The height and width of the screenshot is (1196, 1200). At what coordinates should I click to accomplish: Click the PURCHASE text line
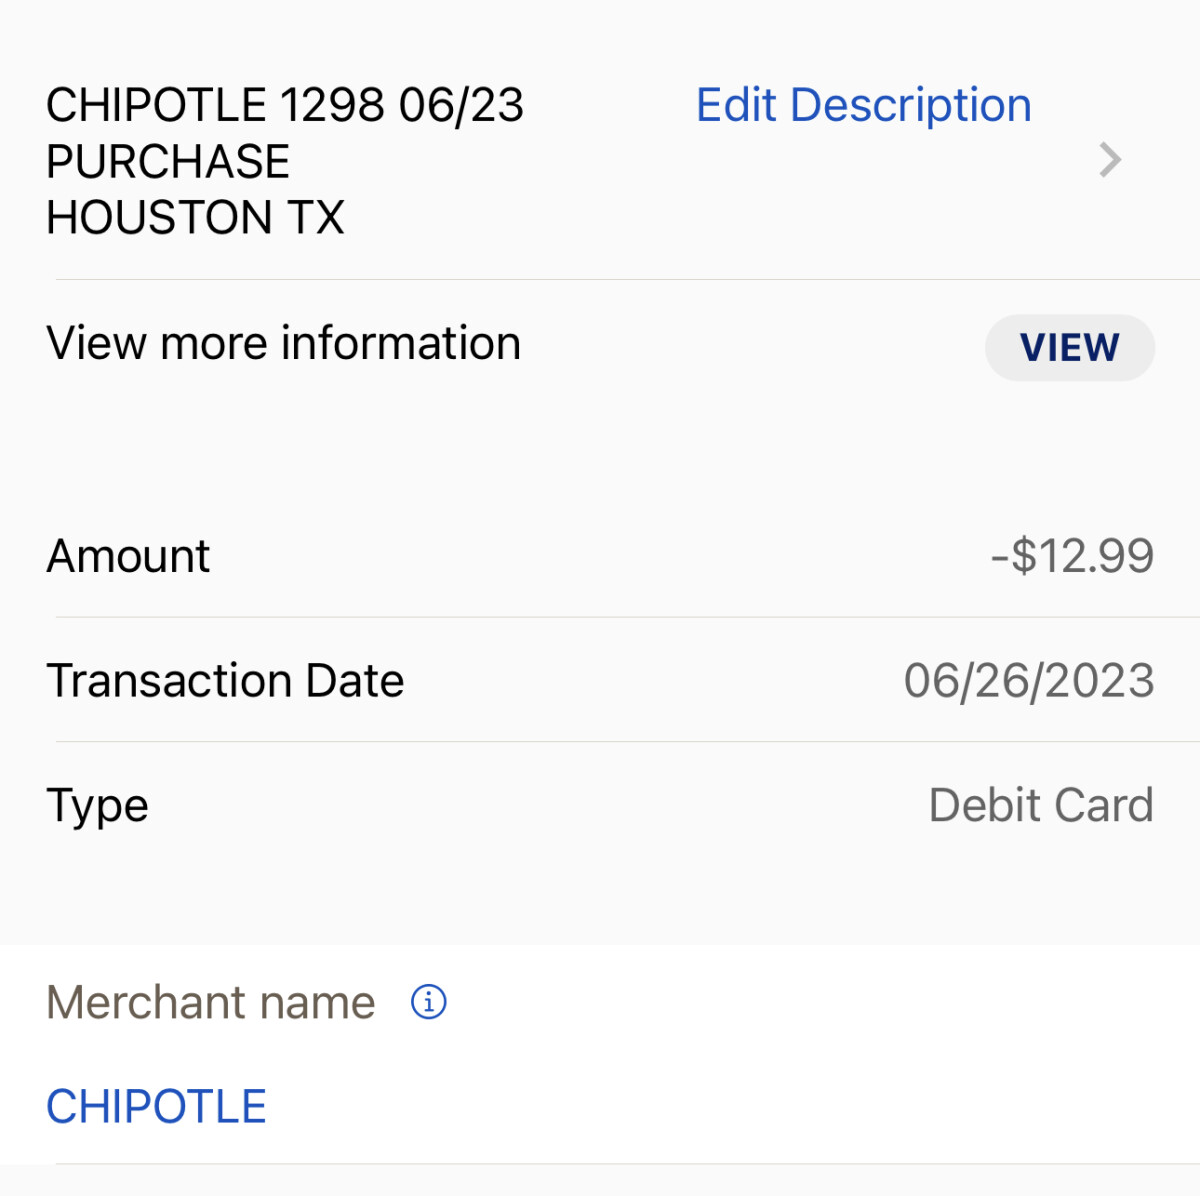(x=168, y=162)
